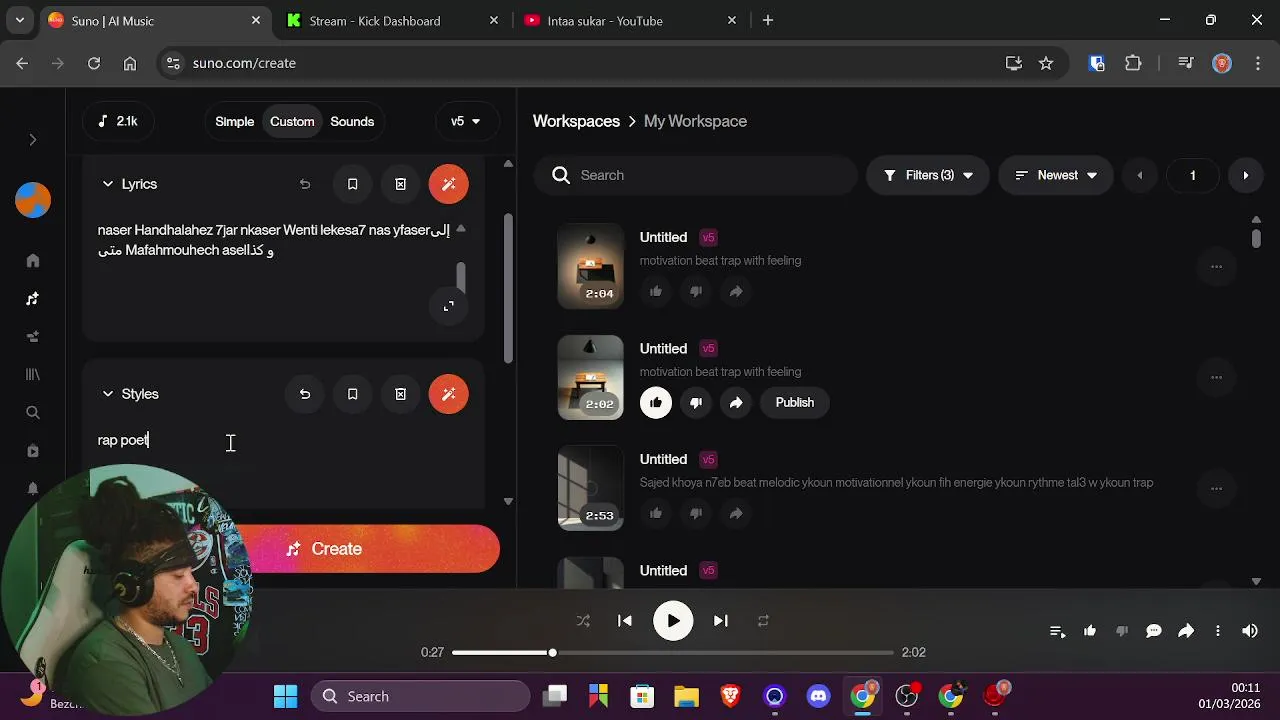Viewport: 1280px width, 720px height.
Task: Open the queue icon in player bar
Action: click(1057, 631)
